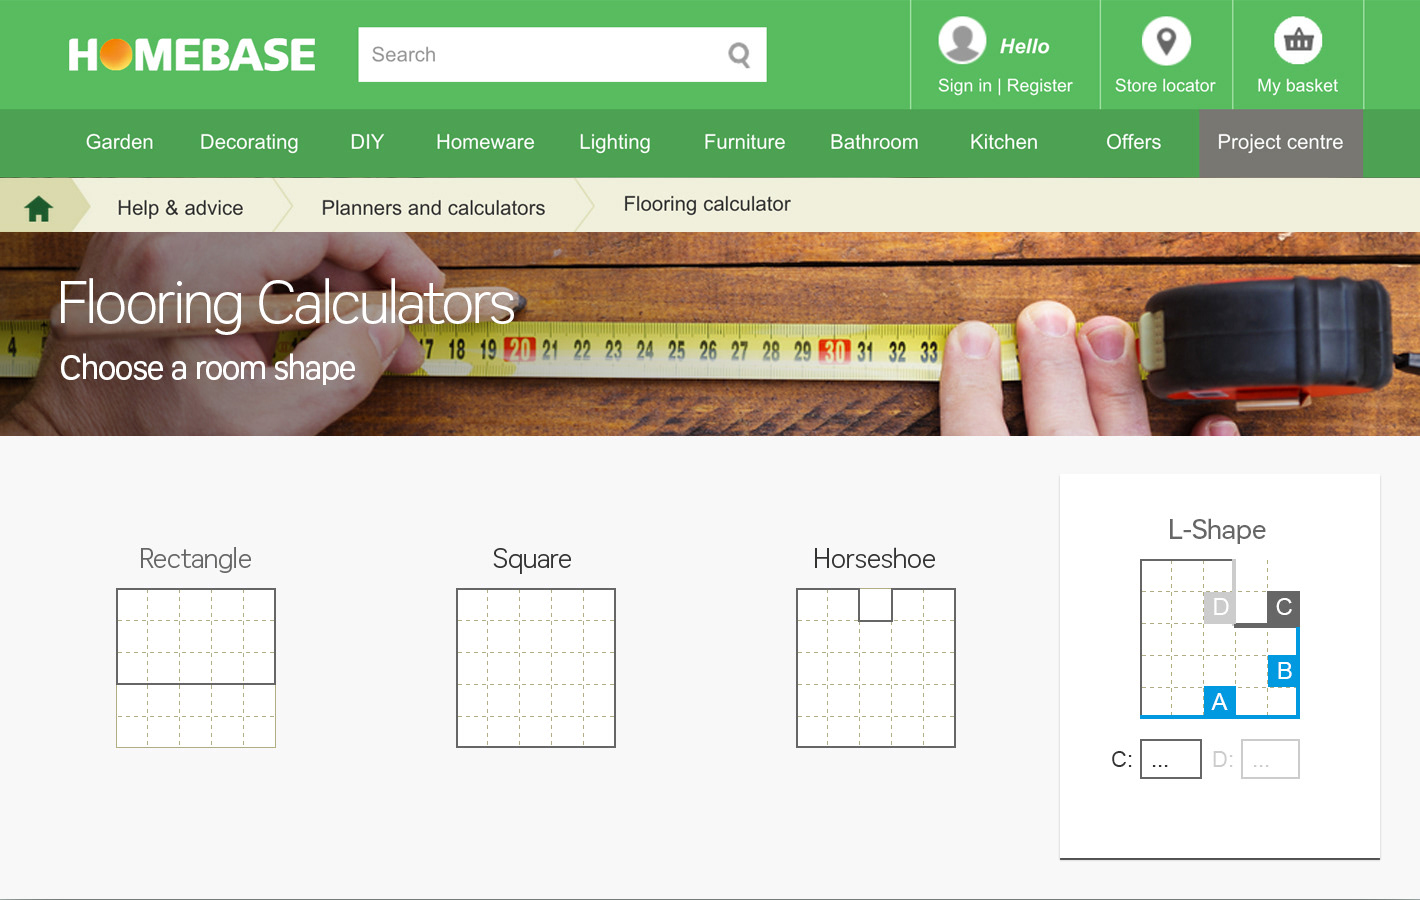Image resolution: width=1420 pixels, height=900 pixels.
Task: Open the Decorating menu
Action: coord(249,142)
